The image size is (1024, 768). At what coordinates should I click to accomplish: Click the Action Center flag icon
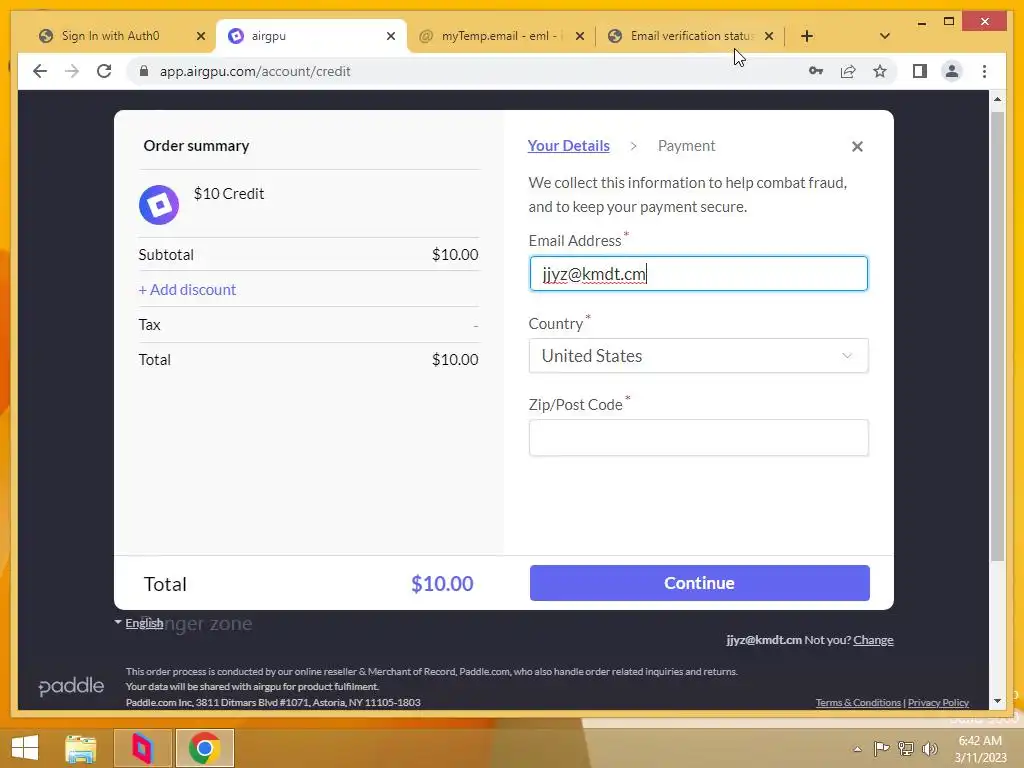pos(881,748)
